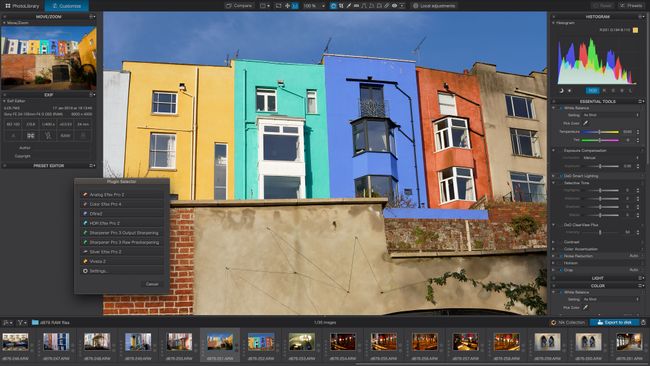The width and height of the screenshot is (650, 366).
Task: Click Export to disk button
Action: tap(615, 322)
